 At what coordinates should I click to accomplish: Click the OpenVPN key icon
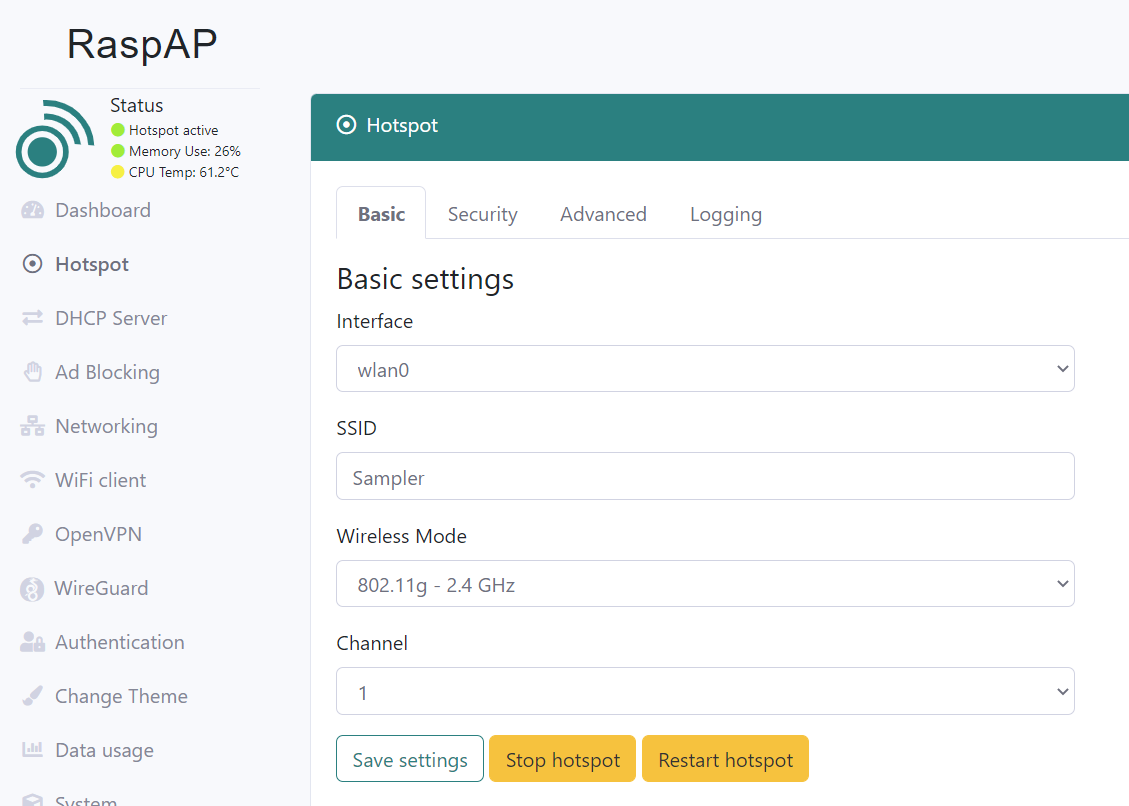[x=32, y=534]
